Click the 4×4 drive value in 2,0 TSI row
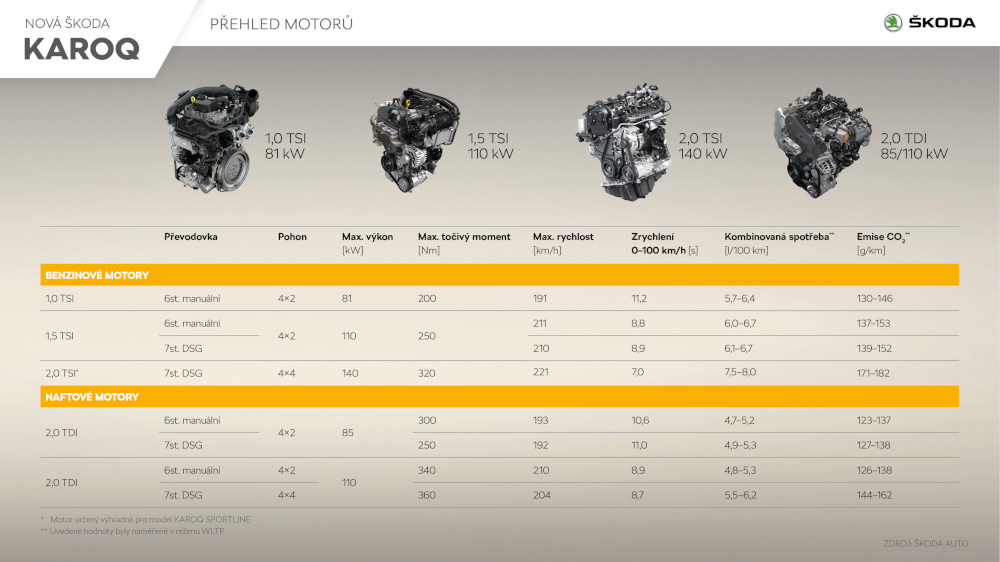This screenshot has width=1000, height=562. (x=286, y=373)
